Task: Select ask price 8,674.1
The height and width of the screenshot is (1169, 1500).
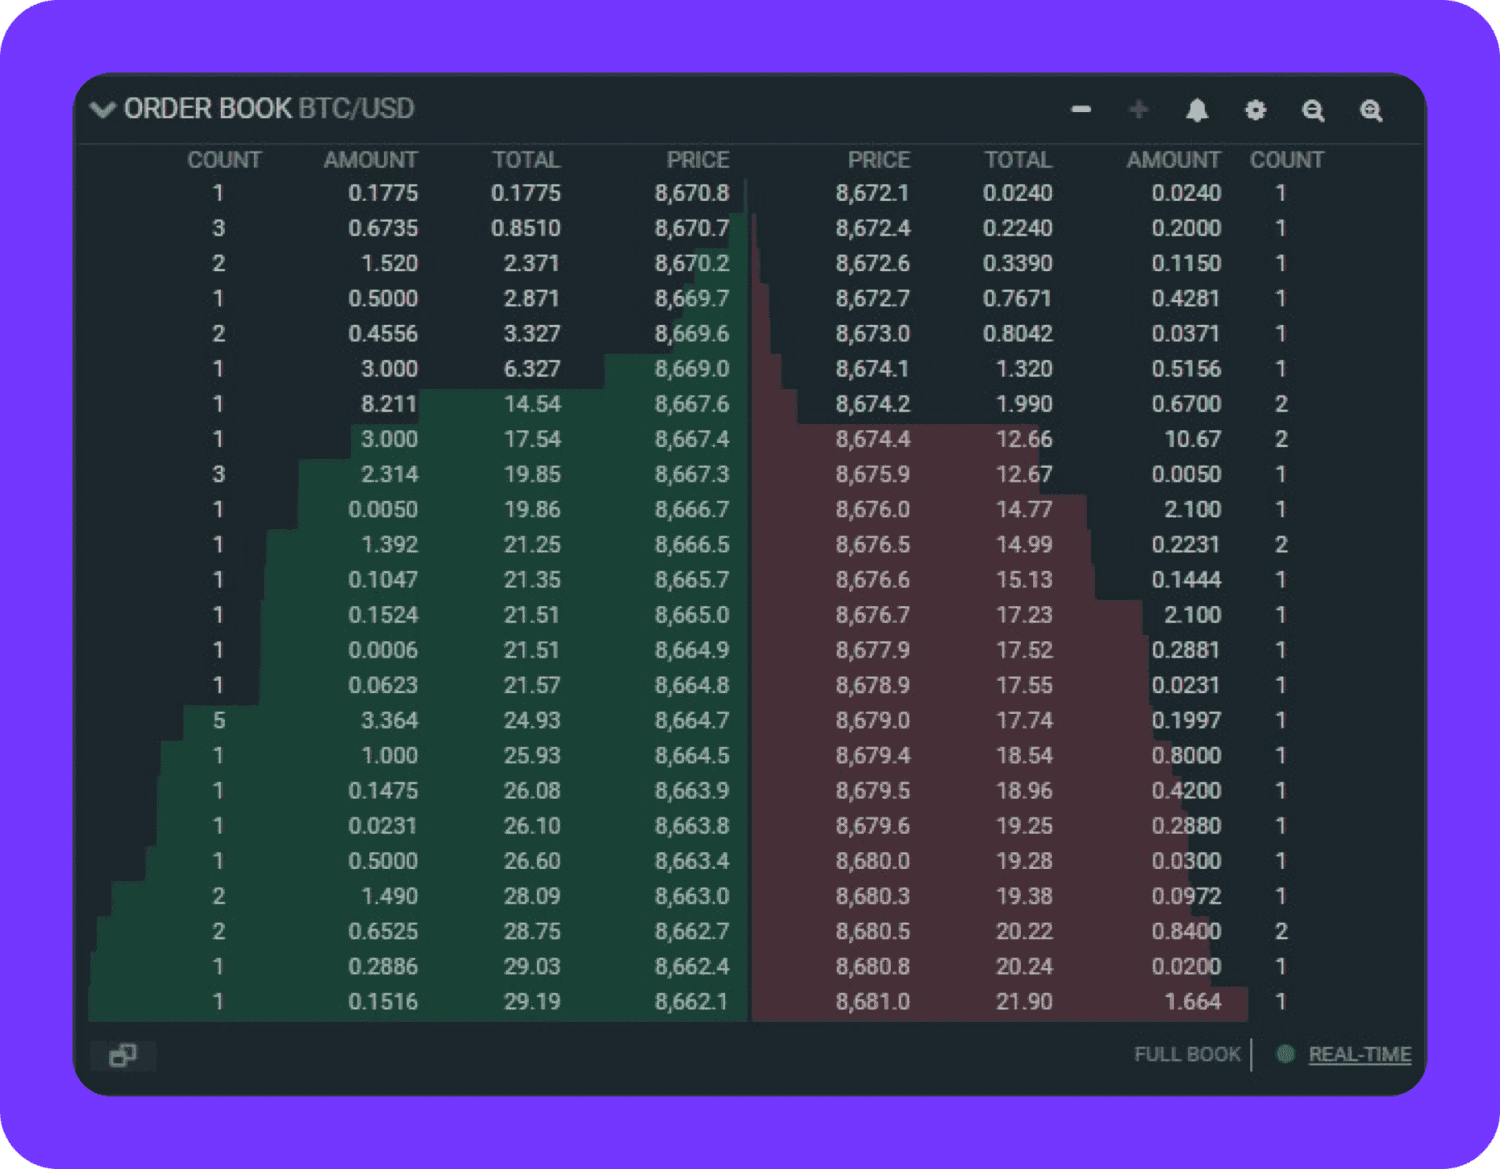Action: [x=873, y=369]
